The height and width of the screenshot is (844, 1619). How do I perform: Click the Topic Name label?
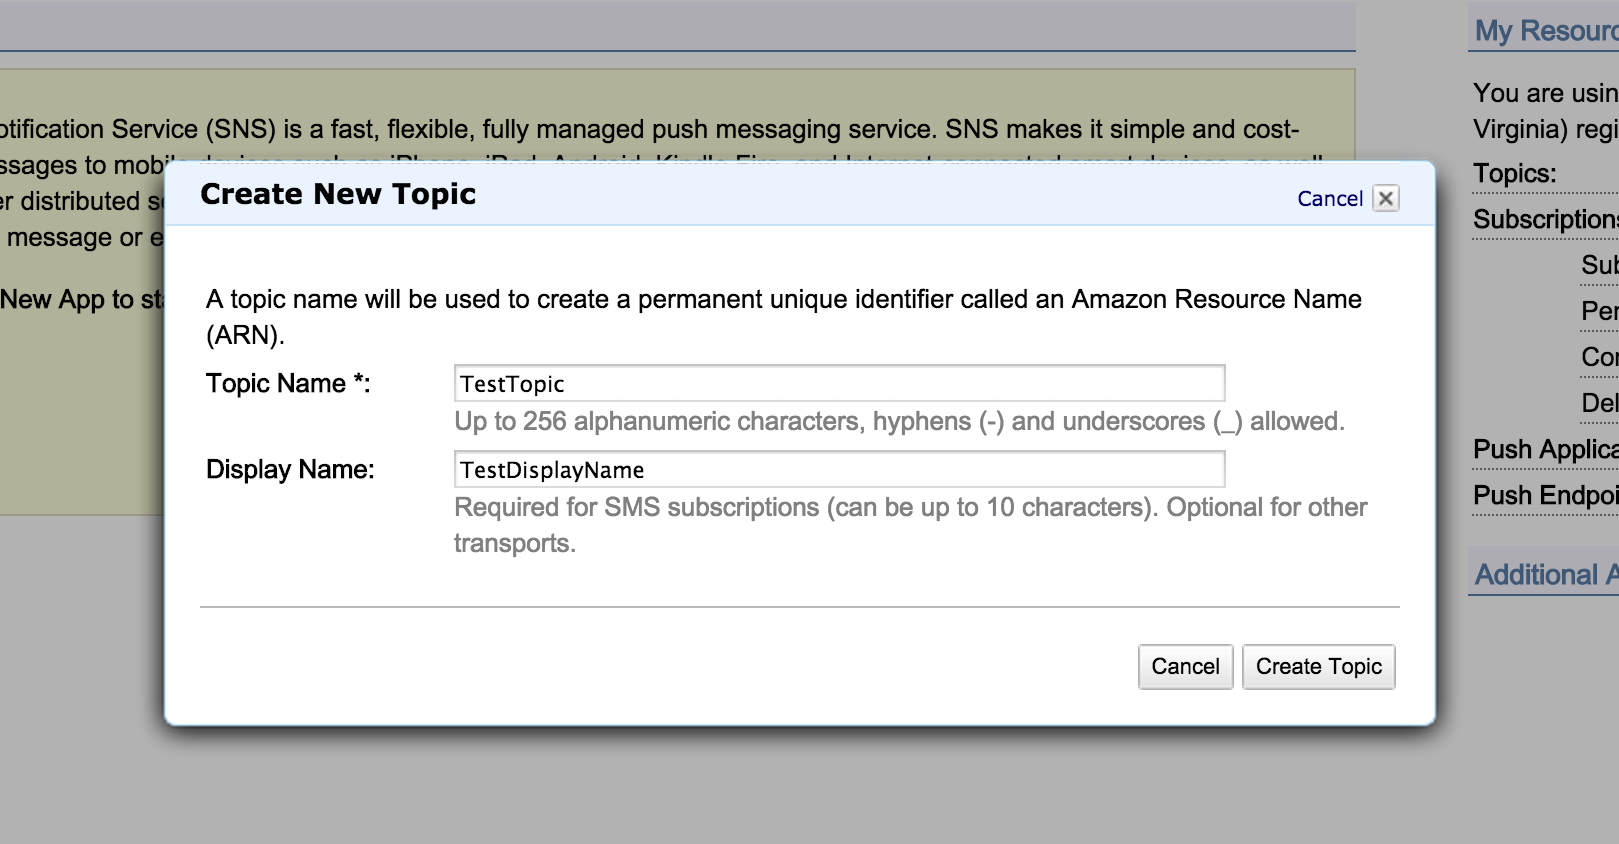(287, 384)
